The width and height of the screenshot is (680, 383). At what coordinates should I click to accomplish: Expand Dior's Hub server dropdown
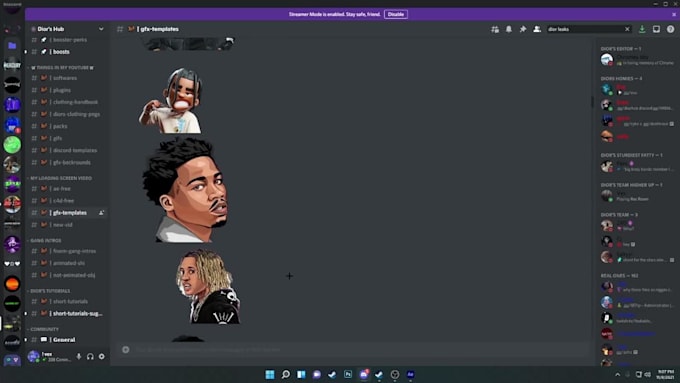(101, 29)
